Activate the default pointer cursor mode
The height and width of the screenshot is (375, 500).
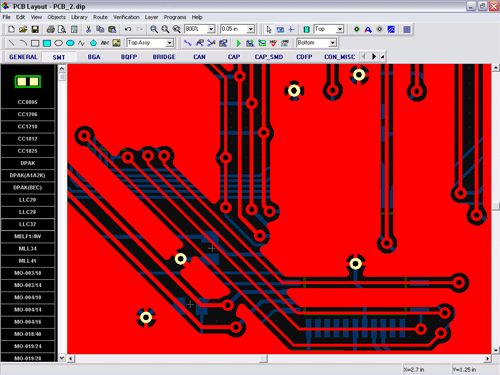click(x=269, y=29)
